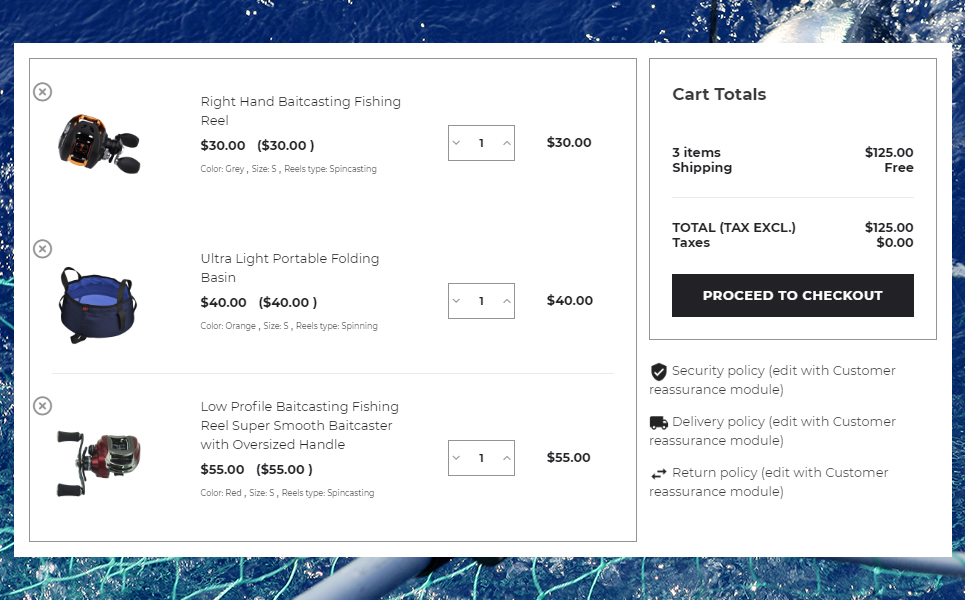Click the Proceed to Checkout button
Viewport: 965px width, 600px height.
[793, 295]
